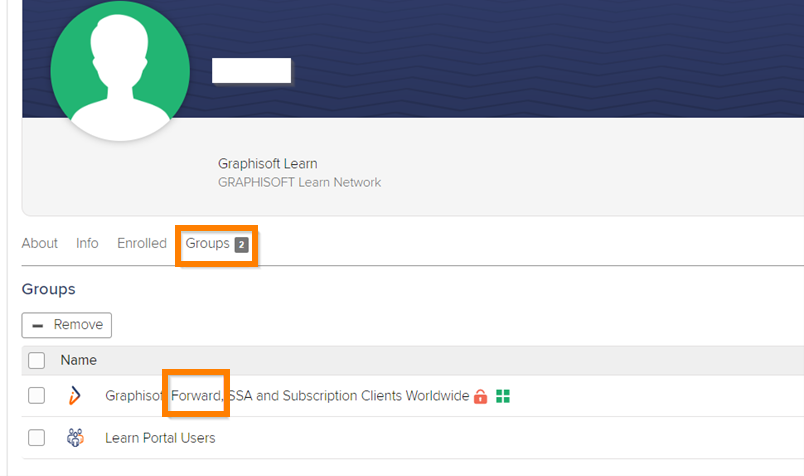Open the Learn Portal Users group
The height and width of the screenshot is (476, 804).
[160, 438]
